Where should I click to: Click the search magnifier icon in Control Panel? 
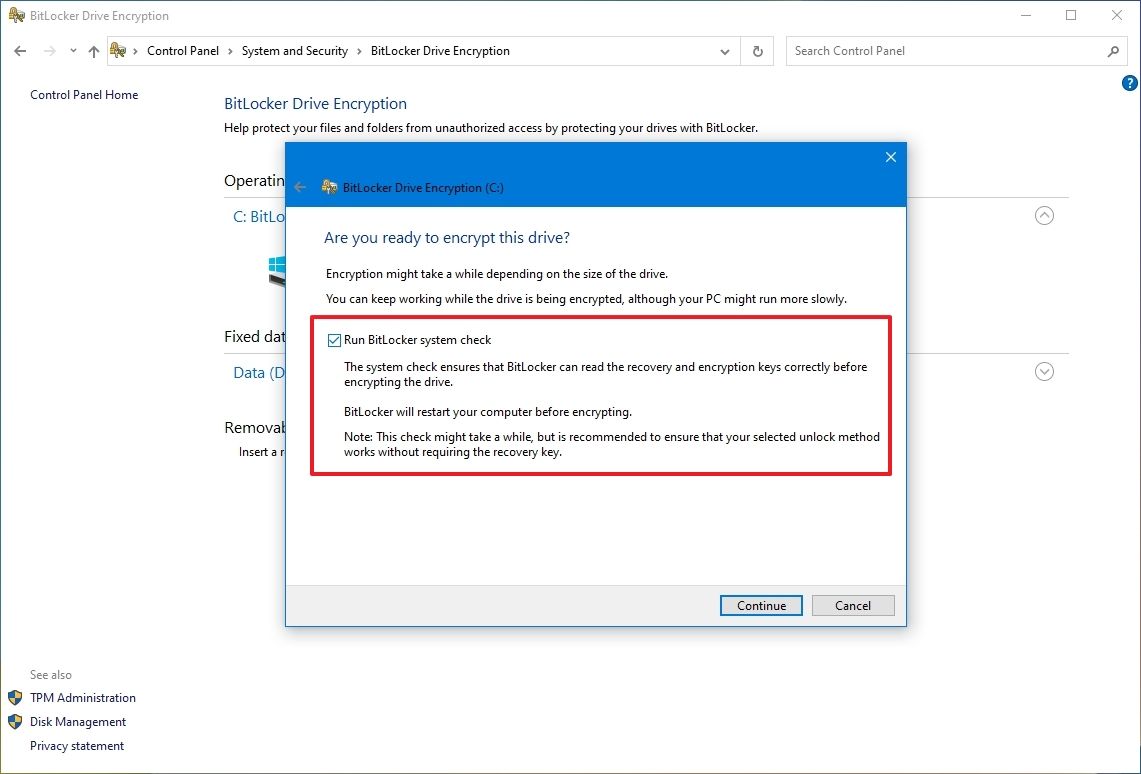point(1113,50)
